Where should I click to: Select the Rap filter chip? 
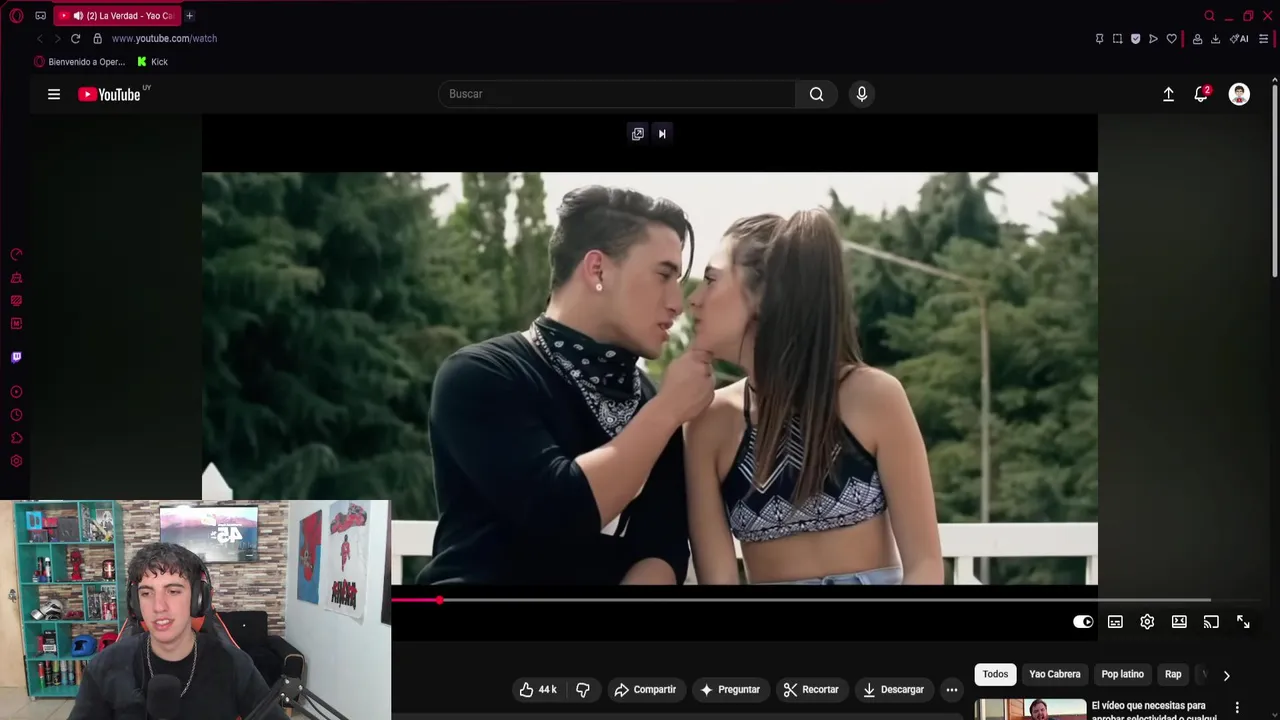1173,674
